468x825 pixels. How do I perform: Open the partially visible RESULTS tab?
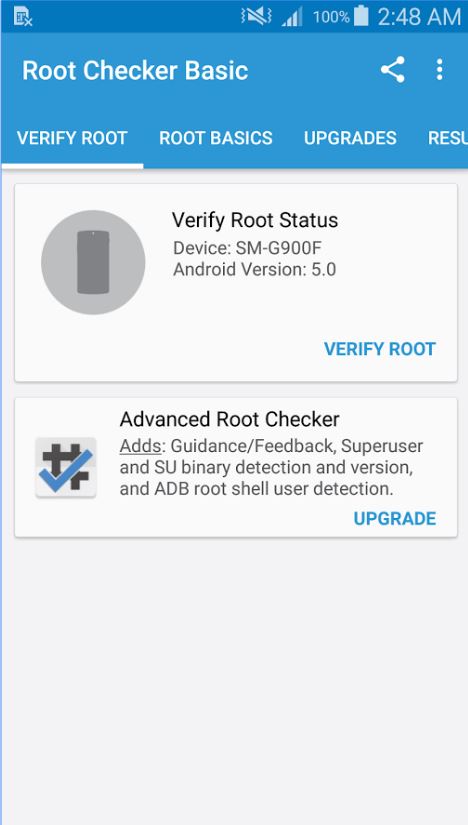coord(447,138)
